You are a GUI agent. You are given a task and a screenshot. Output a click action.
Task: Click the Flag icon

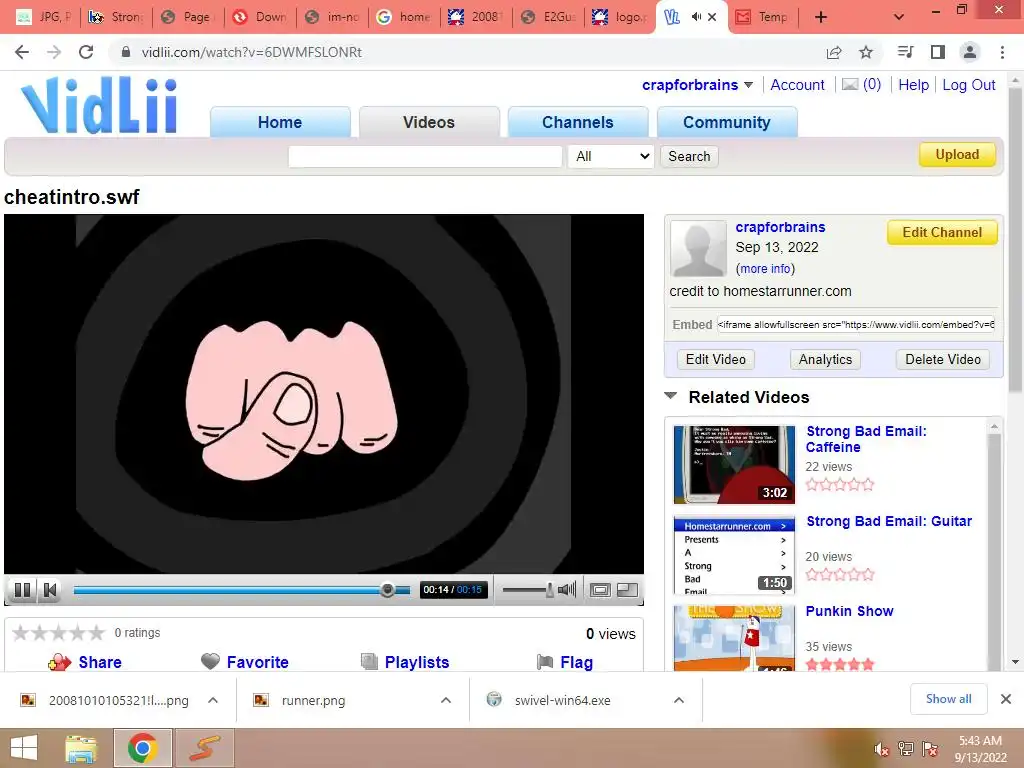click(545, 662)
